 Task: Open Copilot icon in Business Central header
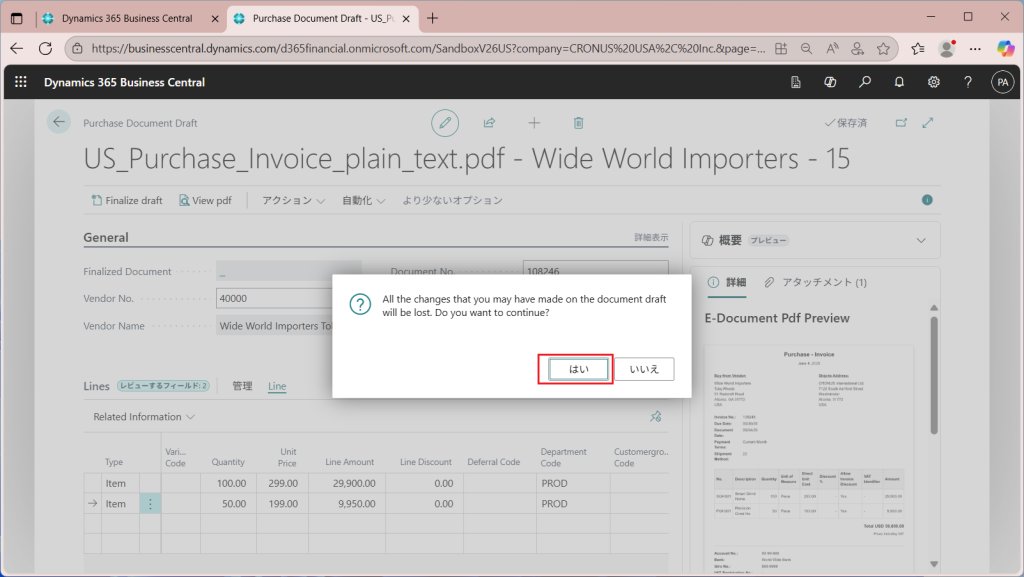[830, 82]
